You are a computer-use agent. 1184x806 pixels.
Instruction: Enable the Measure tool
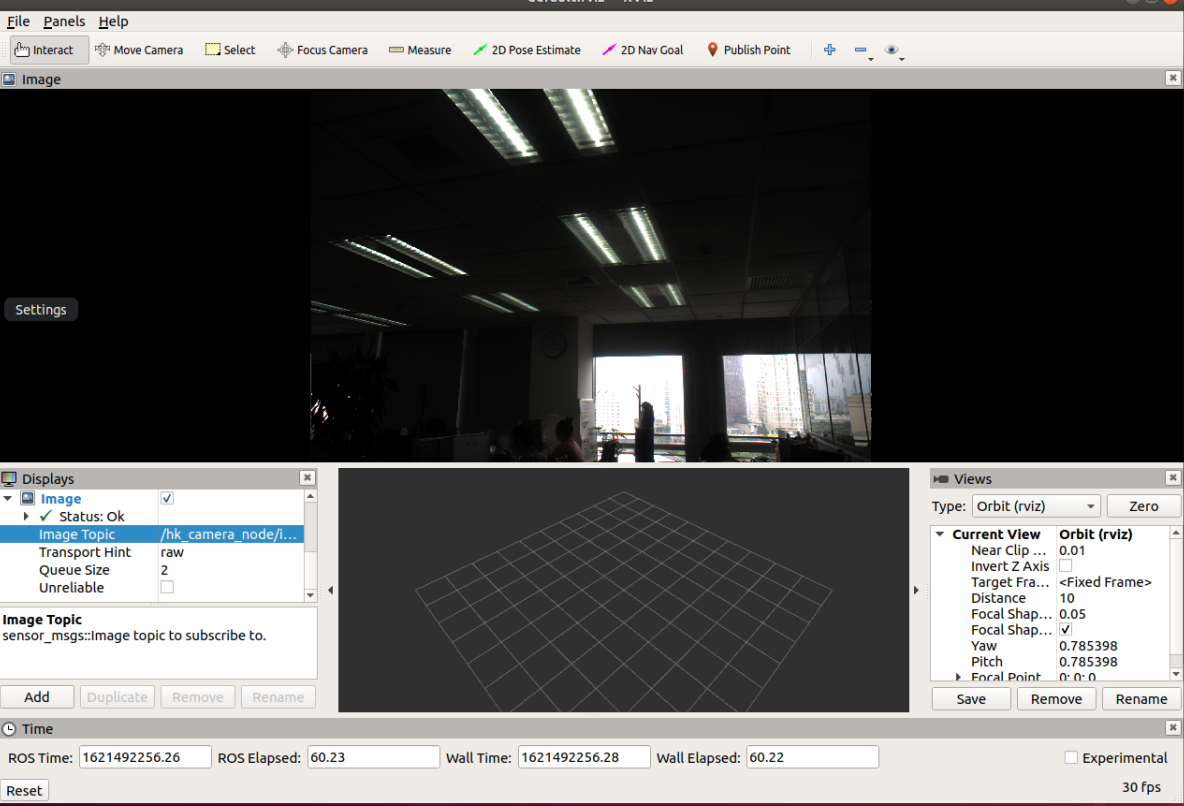click(419, 49)
